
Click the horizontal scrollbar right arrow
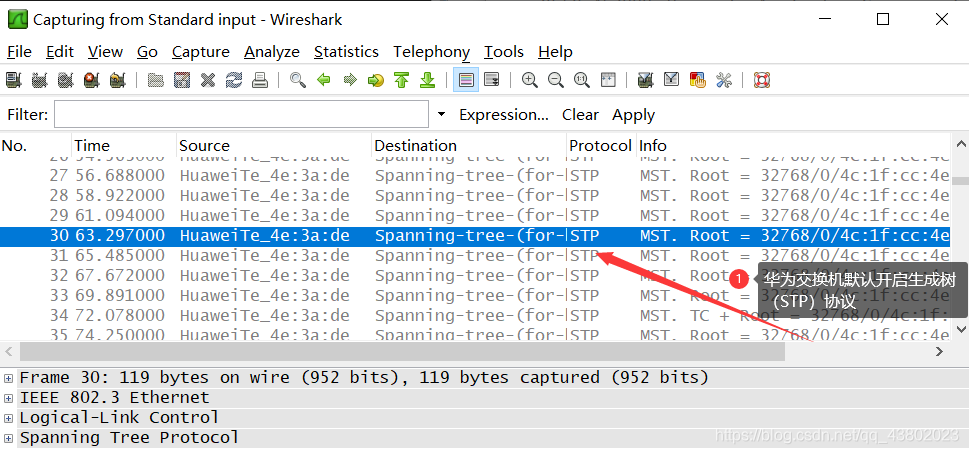coord(940,351)
